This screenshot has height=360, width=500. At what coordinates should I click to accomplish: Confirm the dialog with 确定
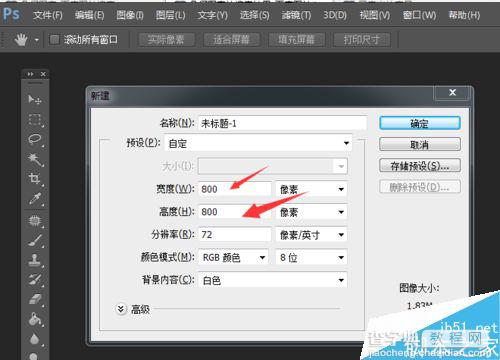click(x=420, y=123)
